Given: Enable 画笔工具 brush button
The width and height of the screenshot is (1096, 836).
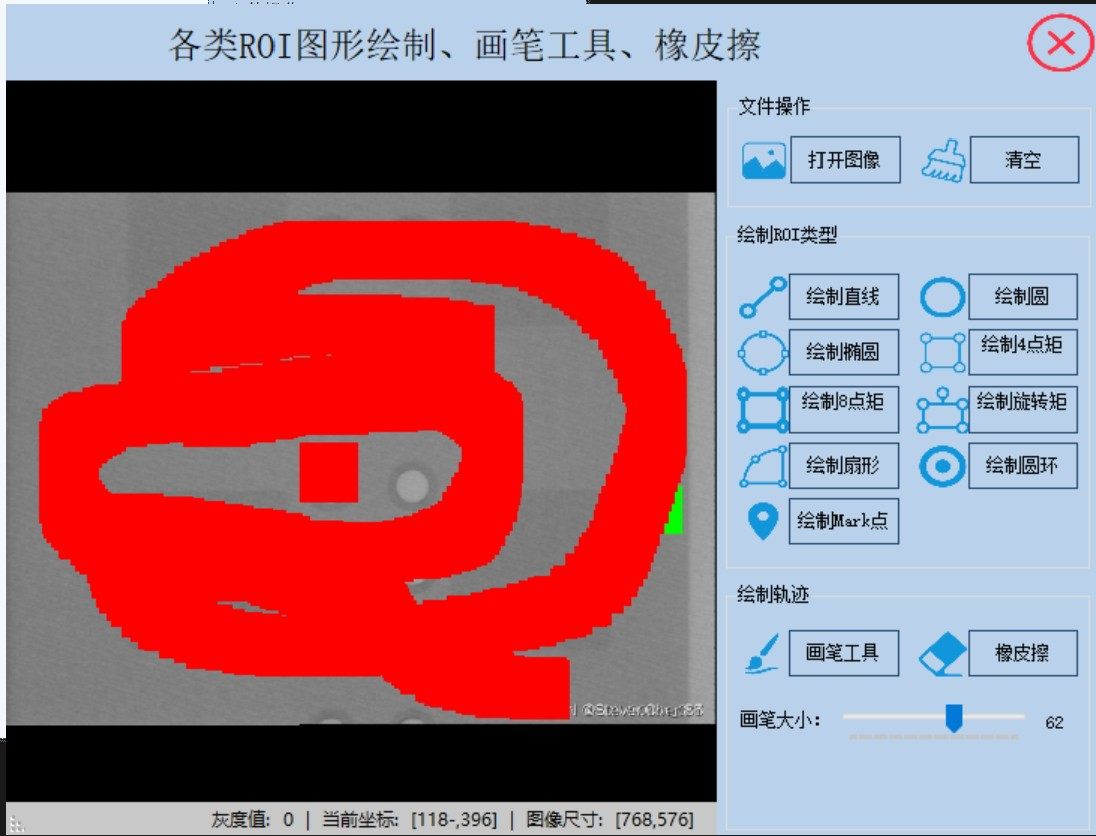Looking at the screenshot, I should [x=844, y=653].
